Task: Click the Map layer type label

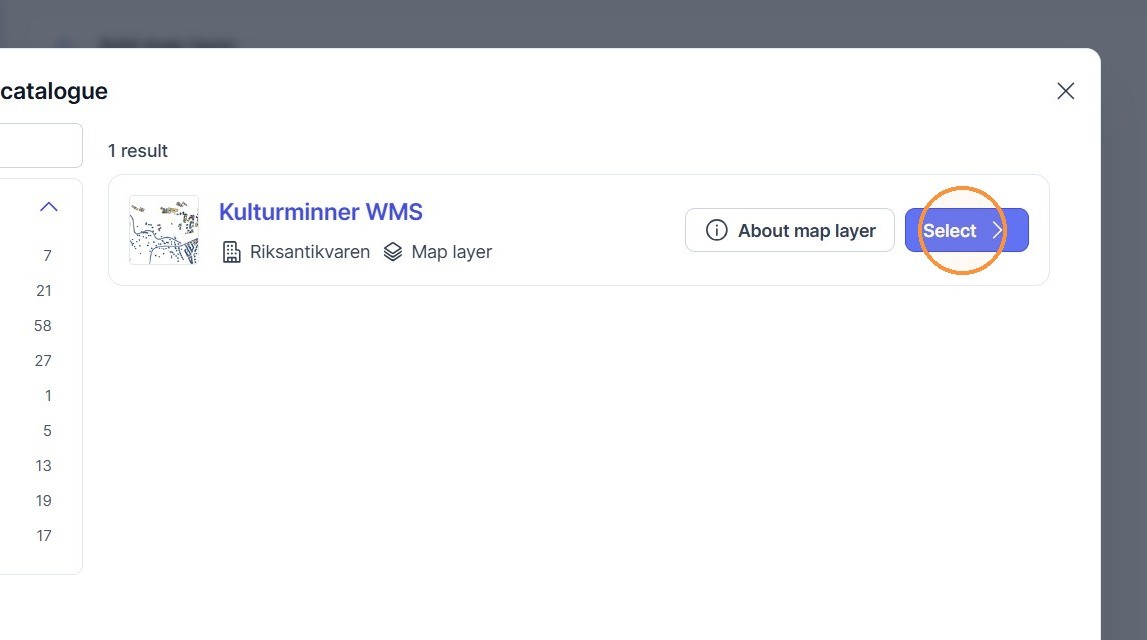Action: pos(451,252)
